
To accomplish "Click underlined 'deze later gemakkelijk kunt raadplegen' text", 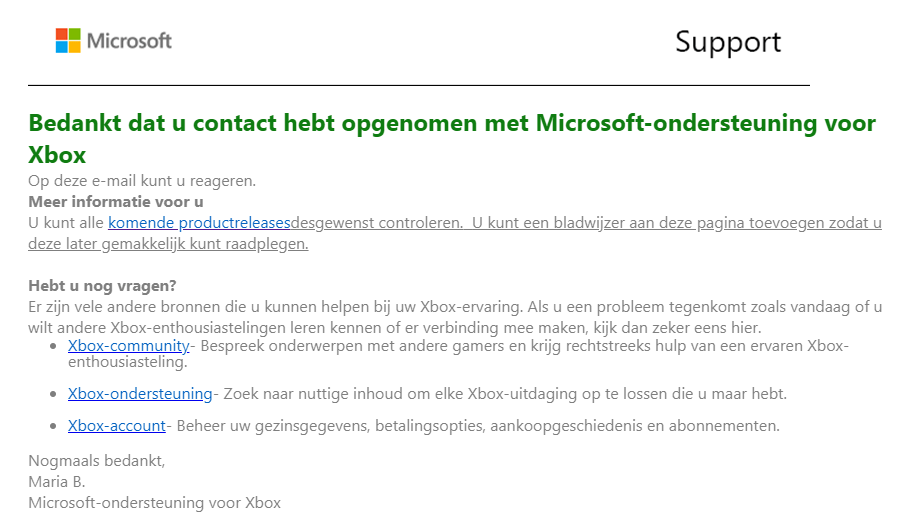I will (x=168, y=243).
